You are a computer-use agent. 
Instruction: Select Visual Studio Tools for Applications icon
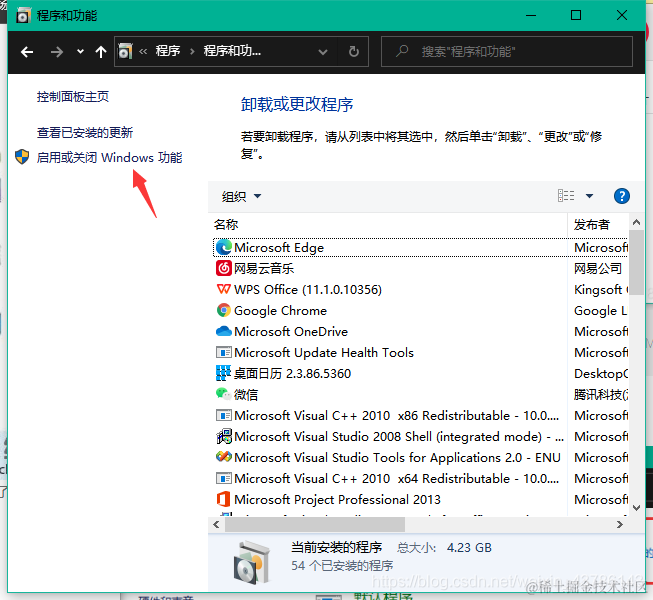[224, 457]
